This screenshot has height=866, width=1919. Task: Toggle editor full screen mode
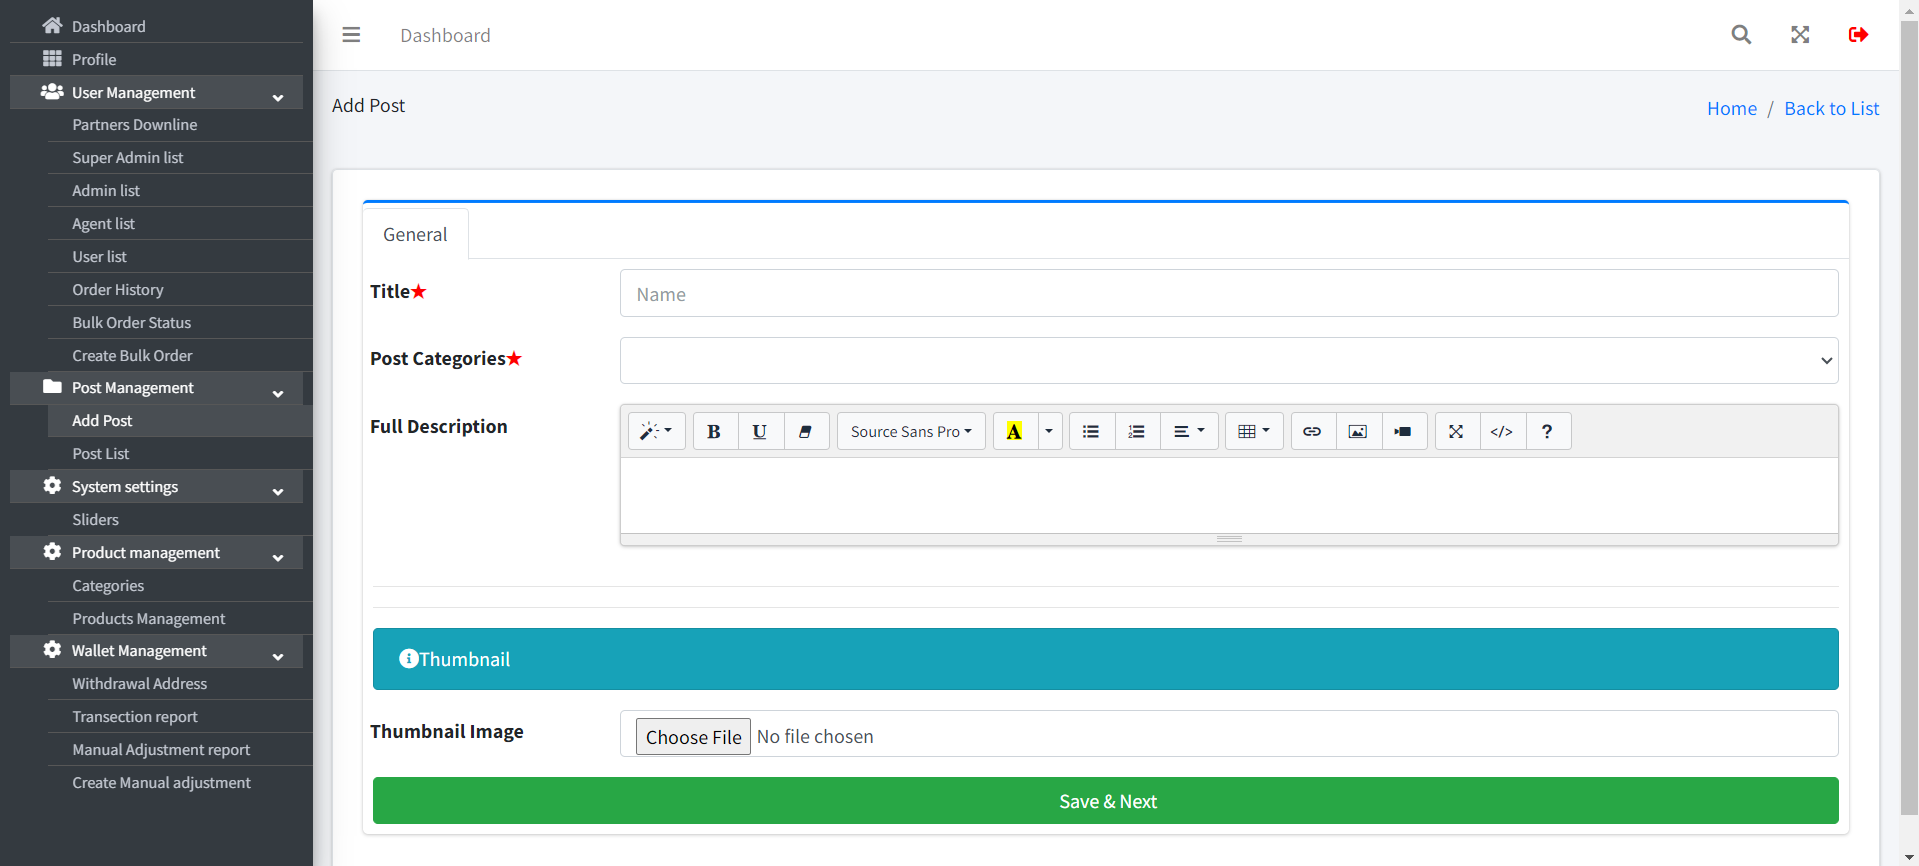point(1456,432)
